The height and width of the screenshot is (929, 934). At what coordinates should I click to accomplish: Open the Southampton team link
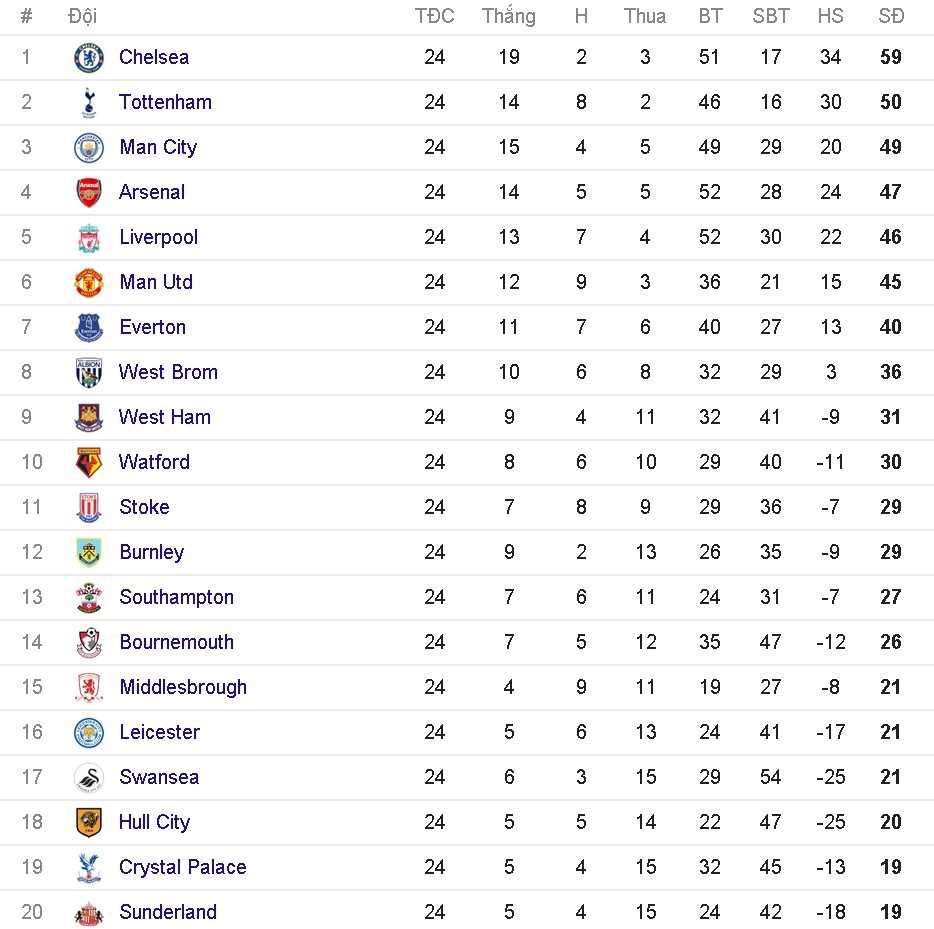(176, 597)
